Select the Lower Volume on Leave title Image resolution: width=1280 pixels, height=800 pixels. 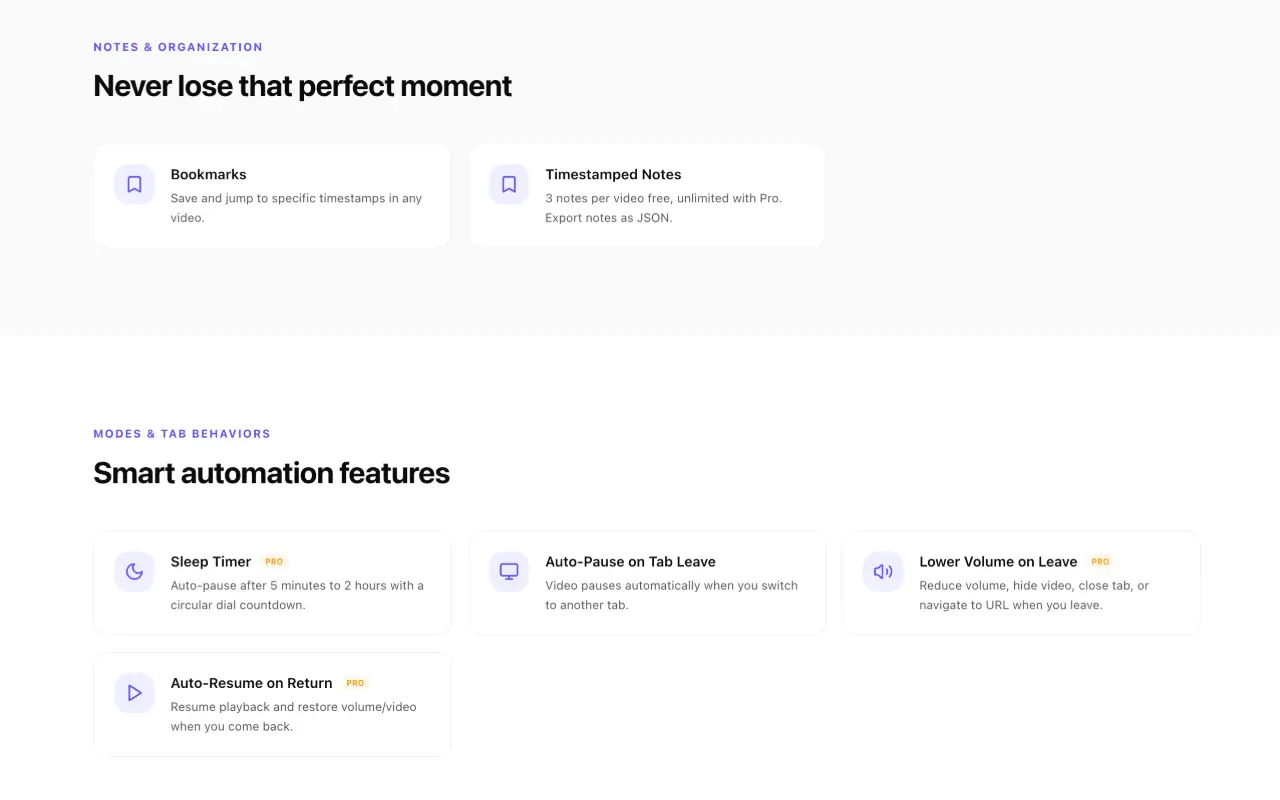[x=998, y=562]
